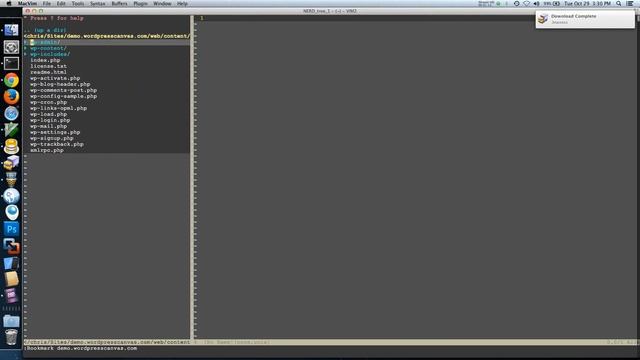
Task: Click the date and time in menu bar
Action: (587, 3)
